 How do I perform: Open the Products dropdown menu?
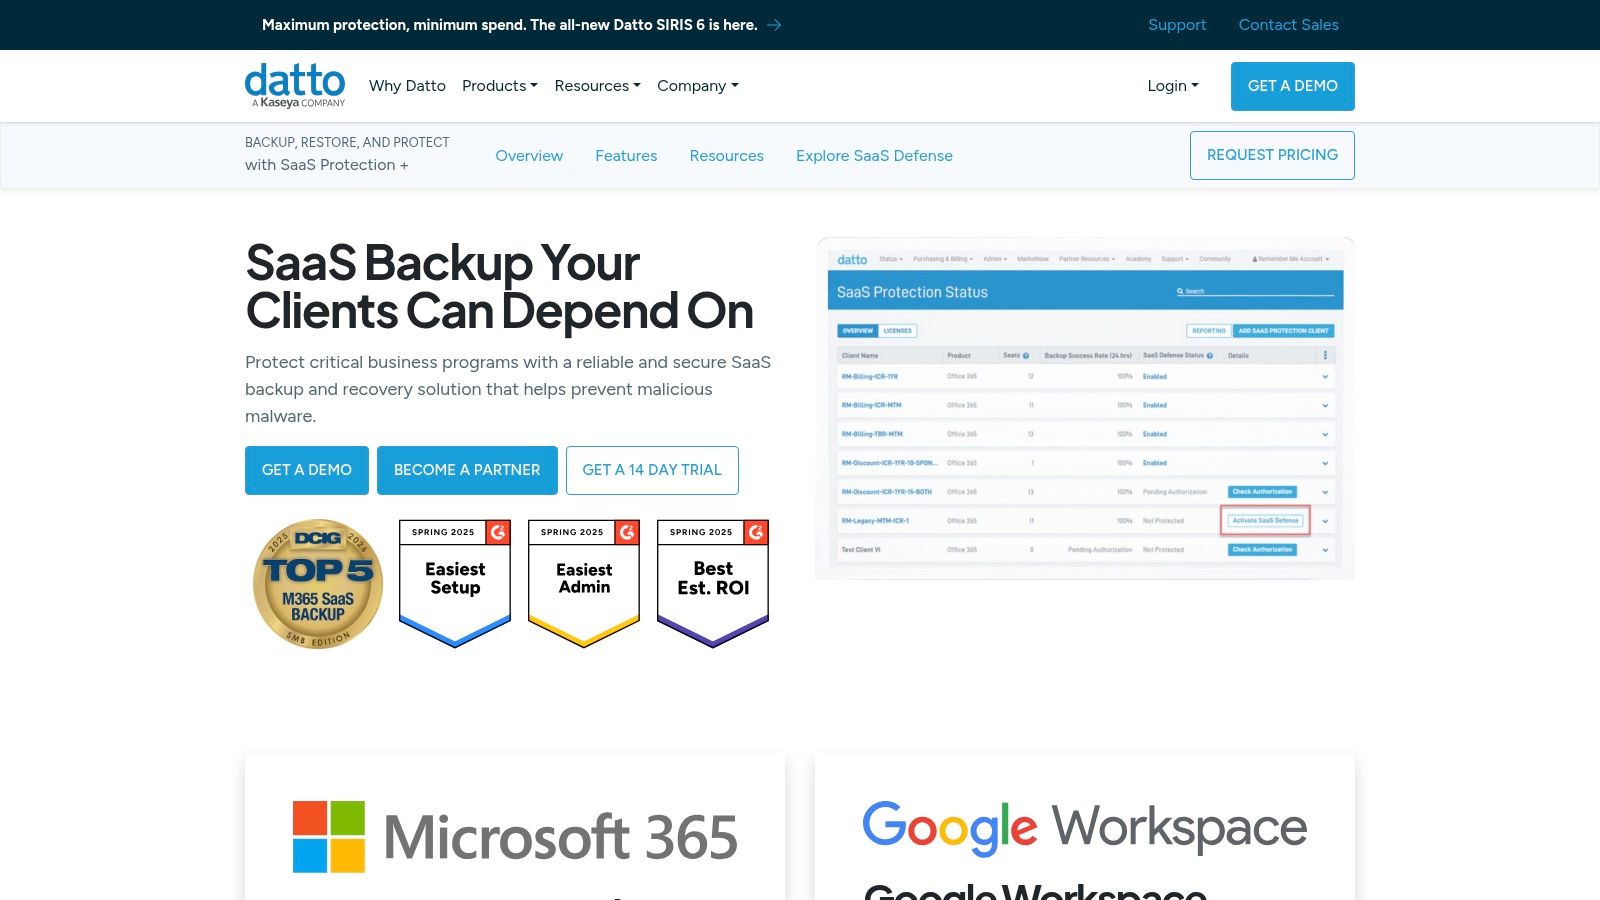click(x=500, y=86)
